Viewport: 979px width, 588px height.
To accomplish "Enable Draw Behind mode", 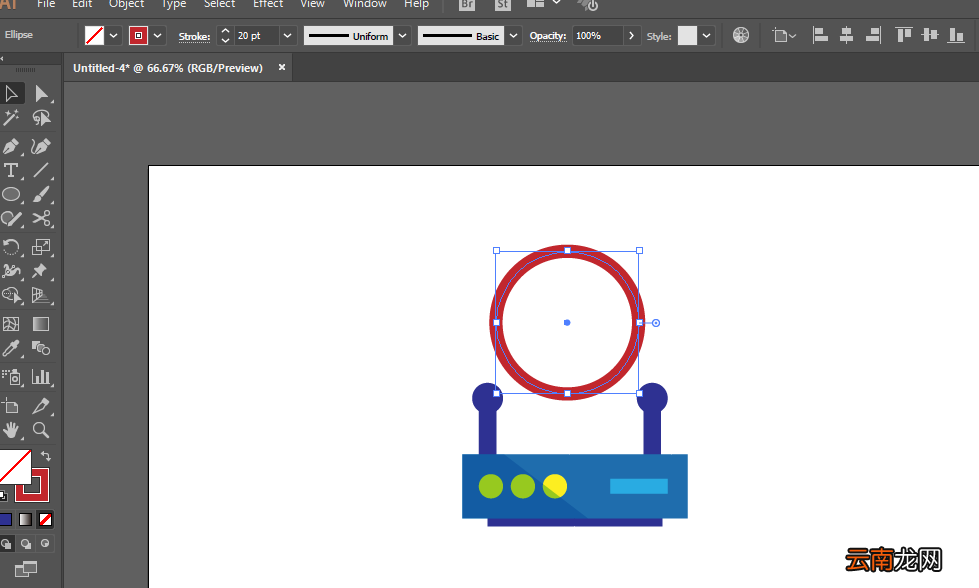I will click(x=26, y=544).
